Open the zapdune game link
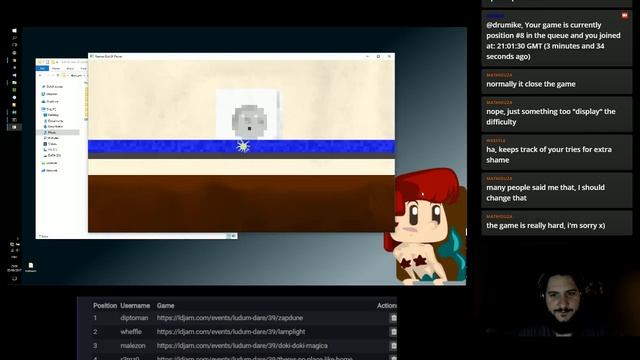Screen dimensions: 640x360 coord(230,318)
